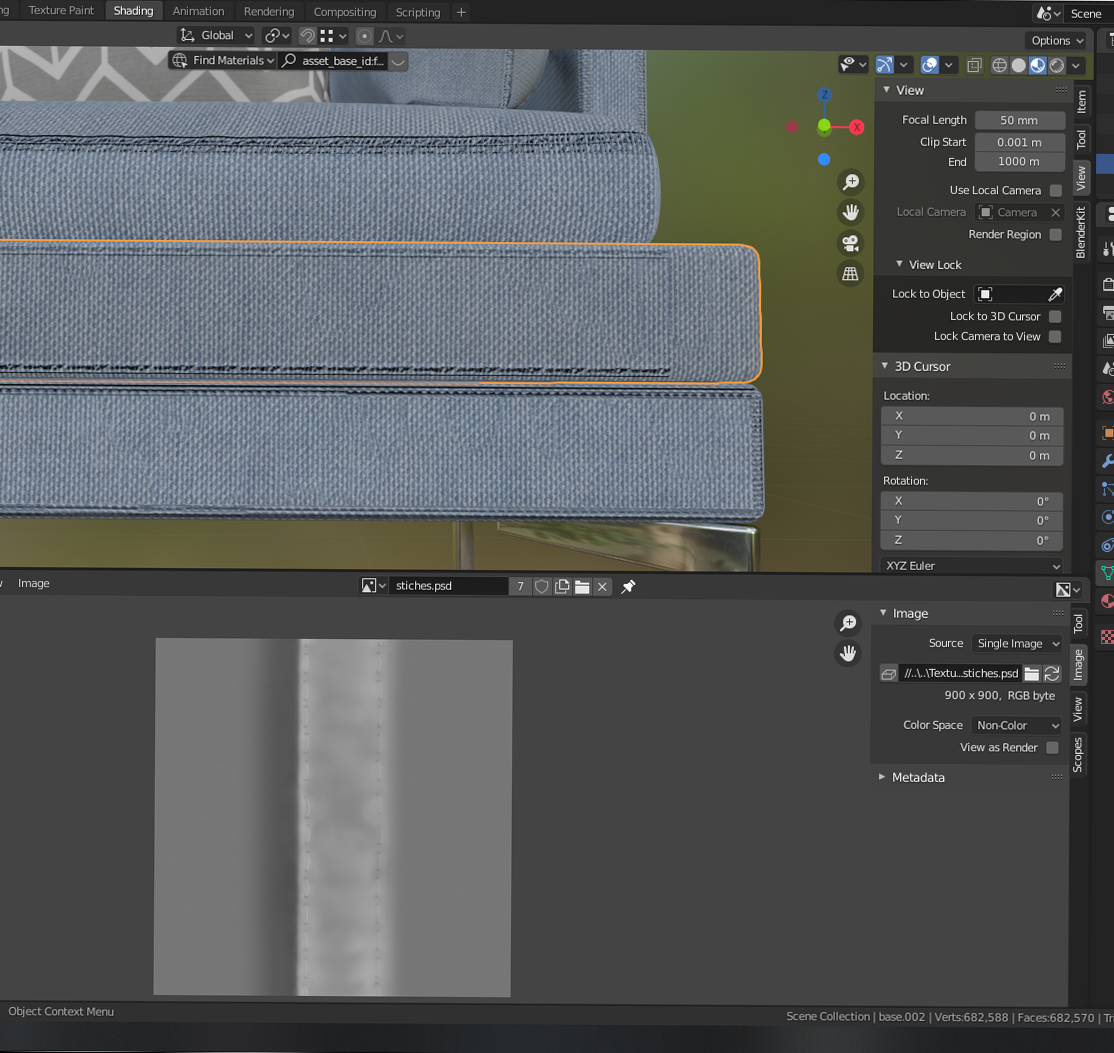Click the Options button in viewport header
Viewport: 1114px width, 1053px height.
click(x=1055, y=40)
